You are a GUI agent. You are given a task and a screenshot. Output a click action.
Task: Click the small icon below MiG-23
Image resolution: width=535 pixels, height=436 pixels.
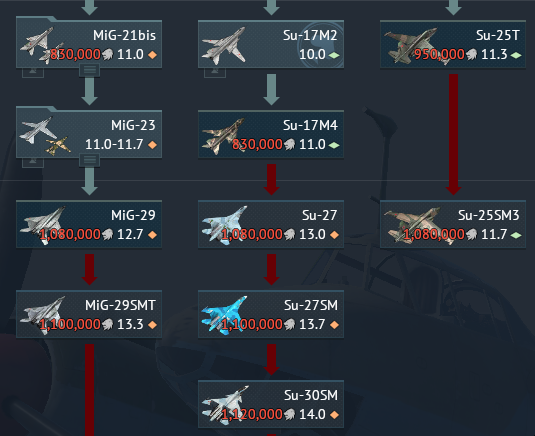(33, 162)
